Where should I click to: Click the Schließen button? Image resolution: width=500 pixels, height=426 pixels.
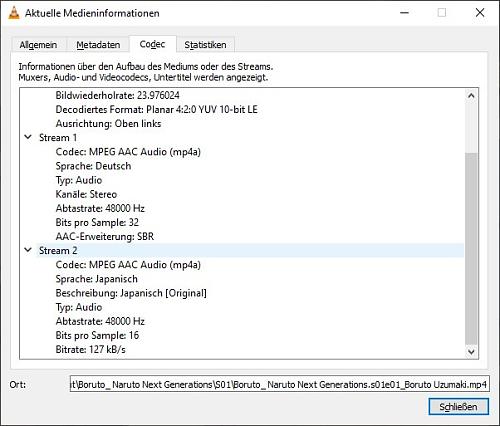(459, 407)
